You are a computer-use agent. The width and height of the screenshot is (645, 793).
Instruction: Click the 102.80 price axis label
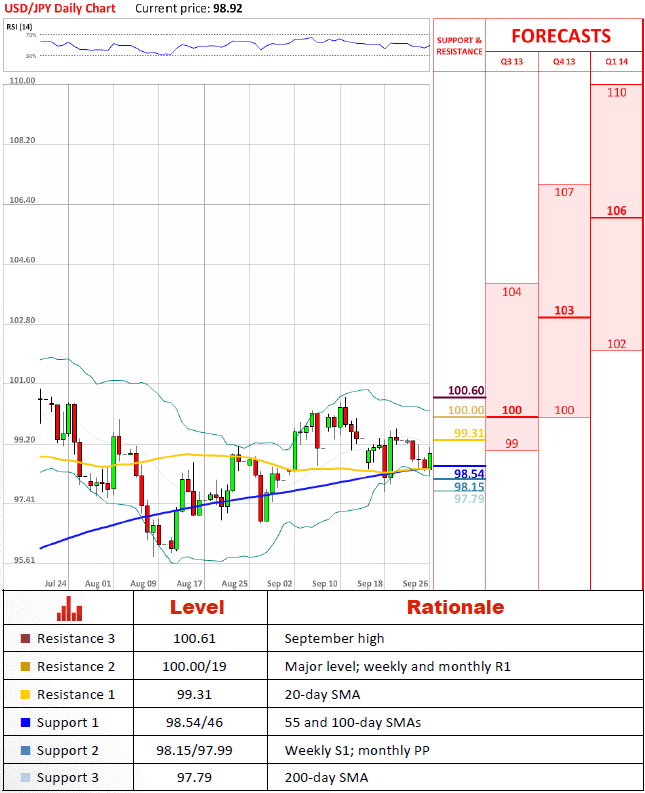(22, 320)
